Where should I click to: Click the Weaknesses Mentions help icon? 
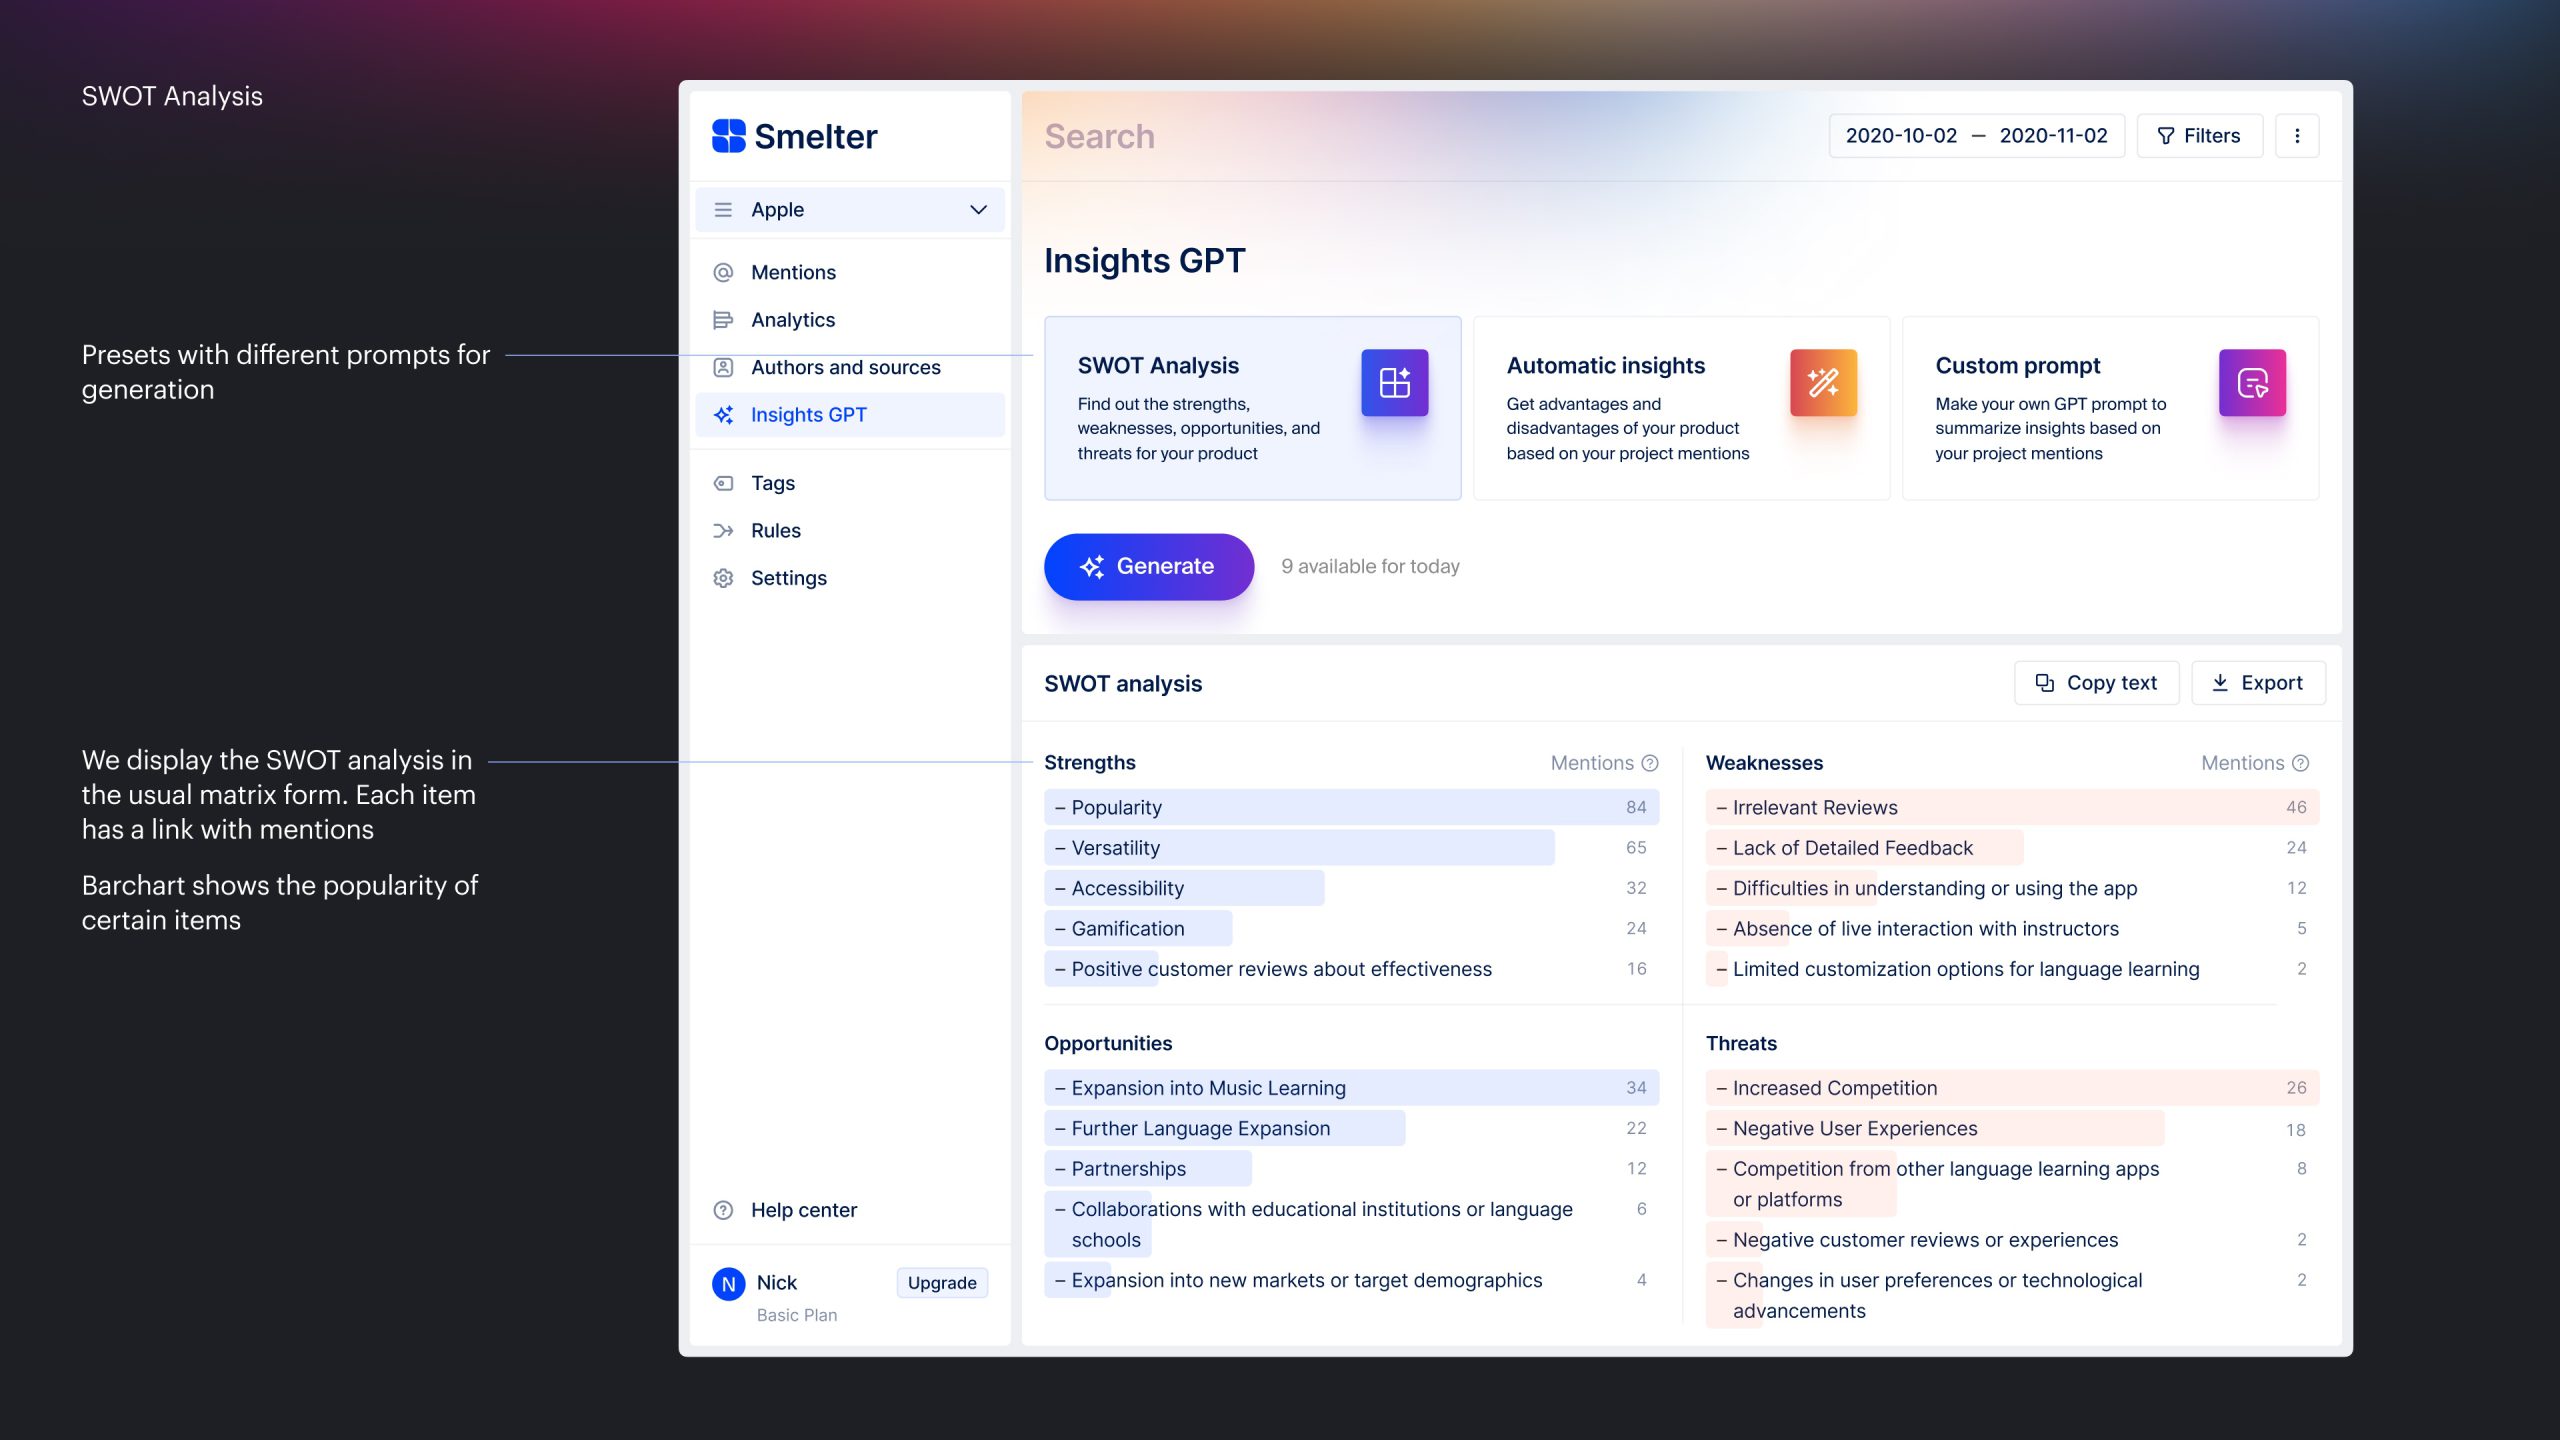tap(2300, 763)
